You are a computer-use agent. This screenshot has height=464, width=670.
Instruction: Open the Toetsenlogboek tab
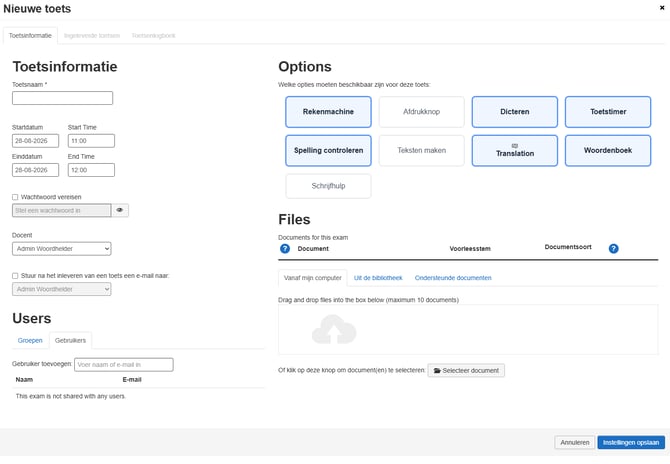(x=153, y=35)
